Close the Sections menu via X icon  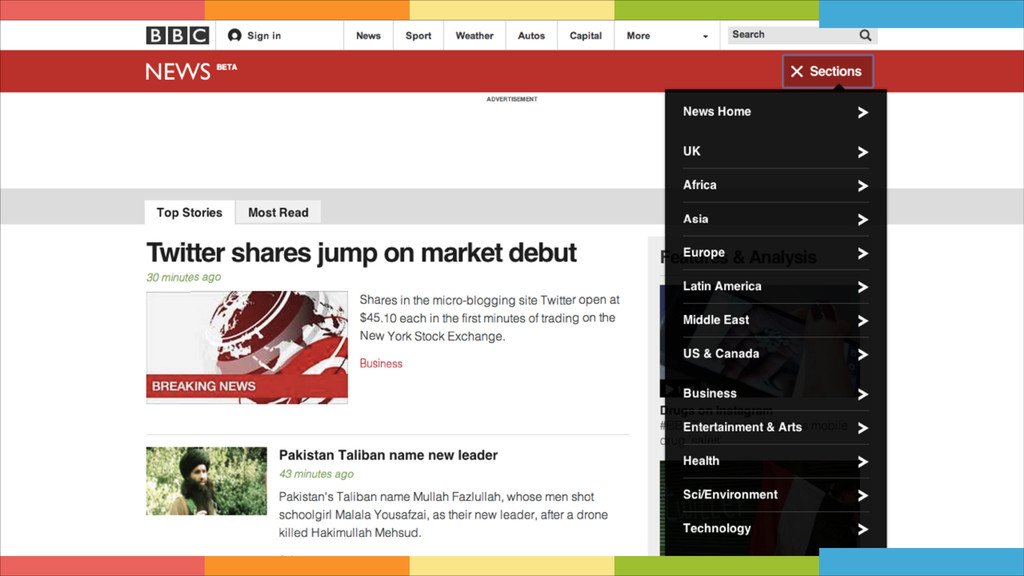[x=797, y=71]
